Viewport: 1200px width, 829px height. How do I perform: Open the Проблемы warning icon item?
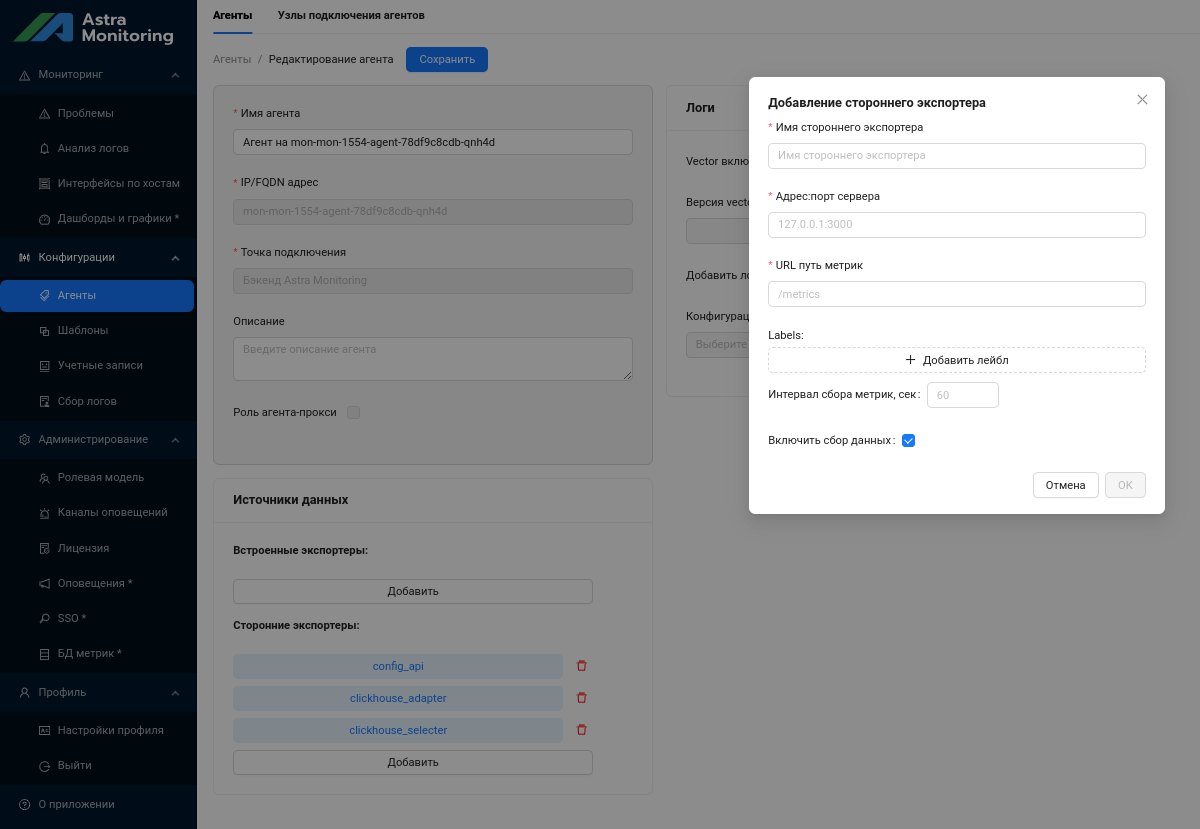(44, 114)
